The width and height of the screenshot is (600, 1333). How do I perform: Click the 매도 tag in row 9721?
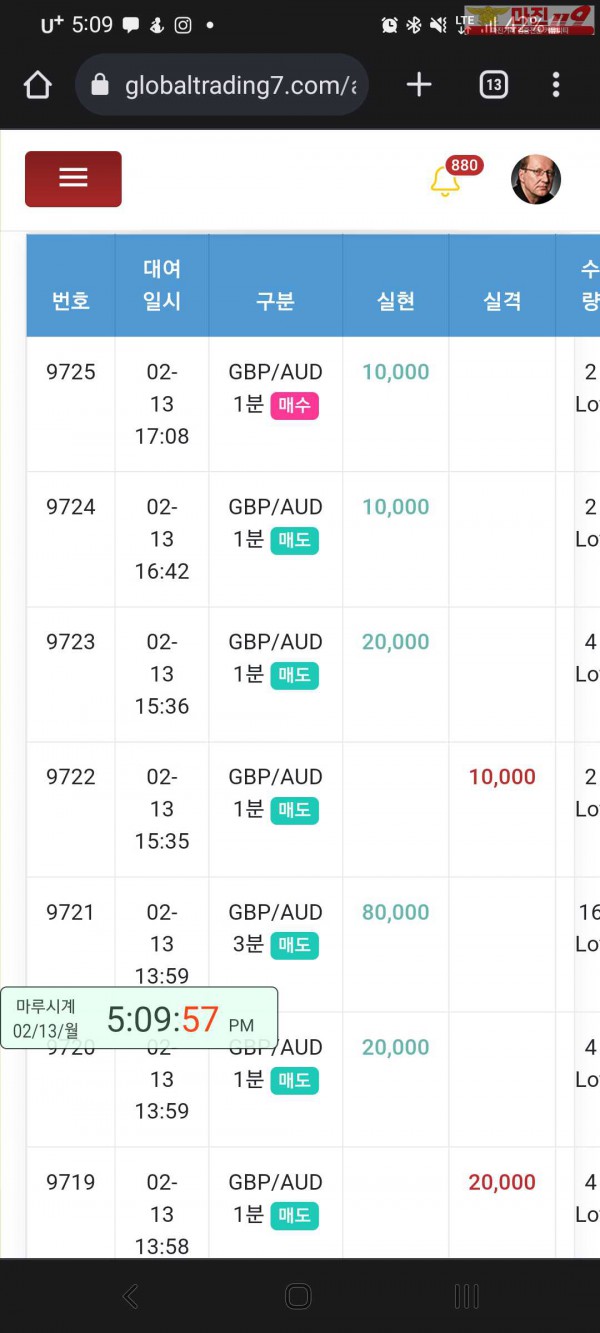pos(294,946)
